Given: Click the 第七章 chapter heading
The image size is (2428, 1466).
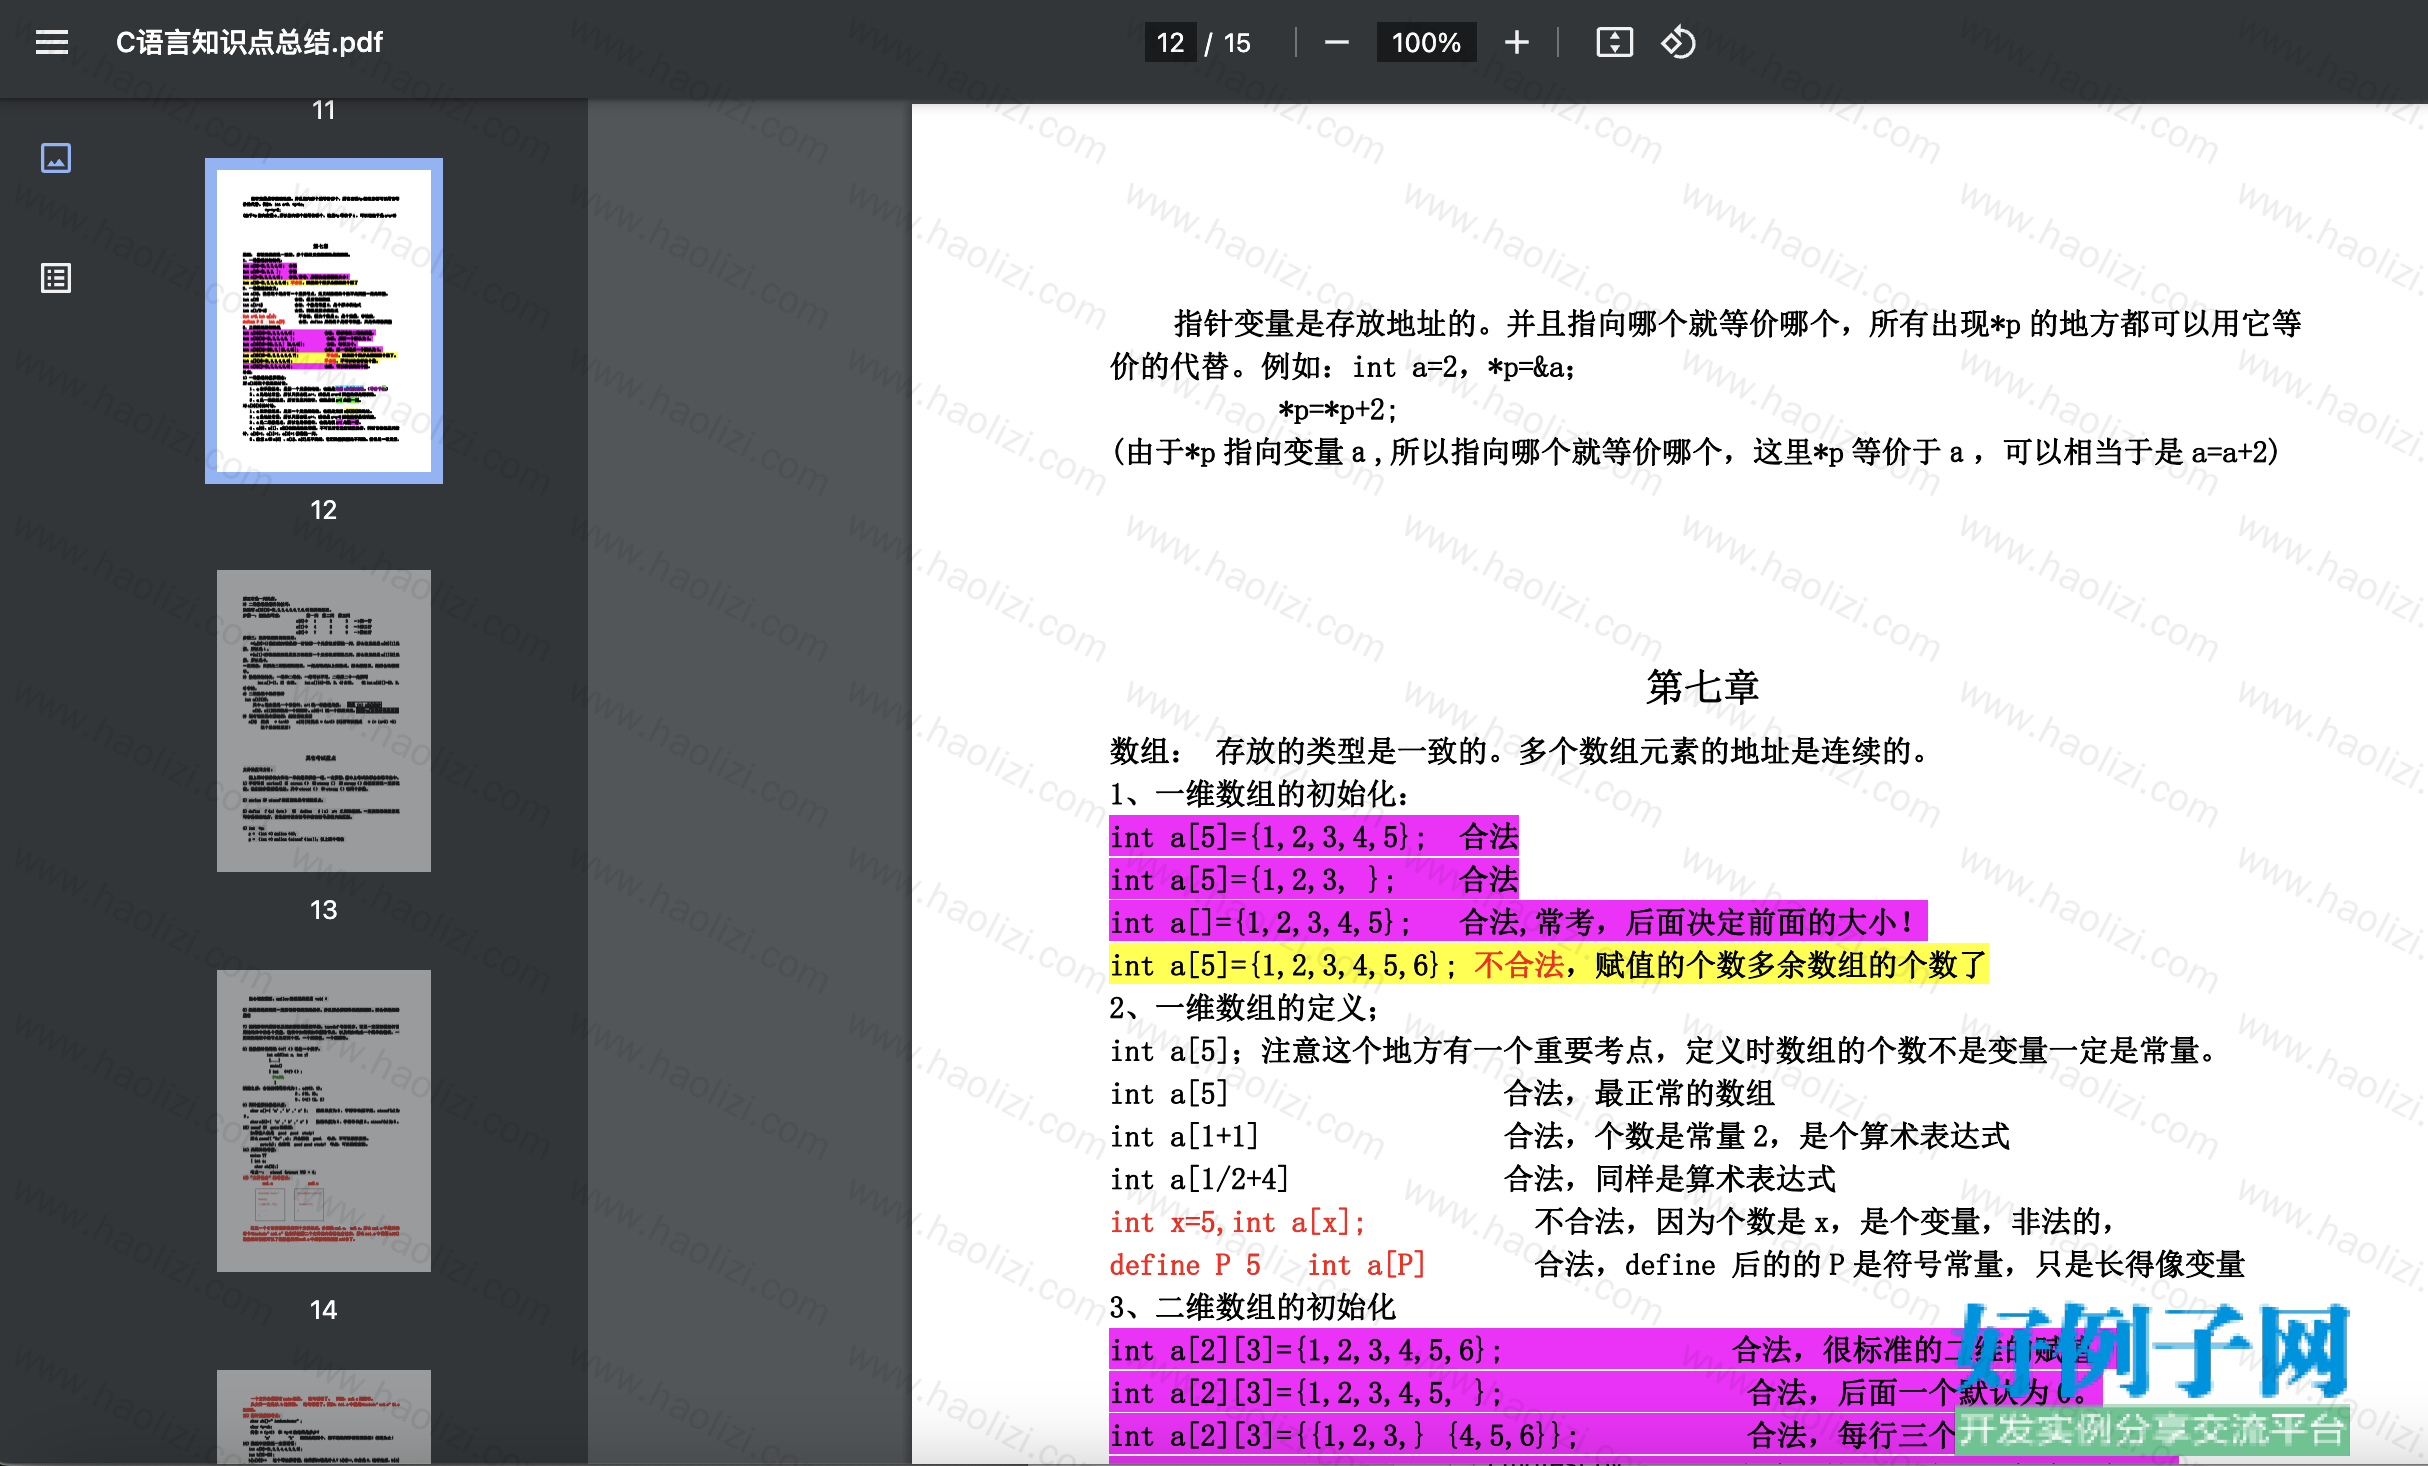Looking at the screenshot, I should tap(1702, 687).
